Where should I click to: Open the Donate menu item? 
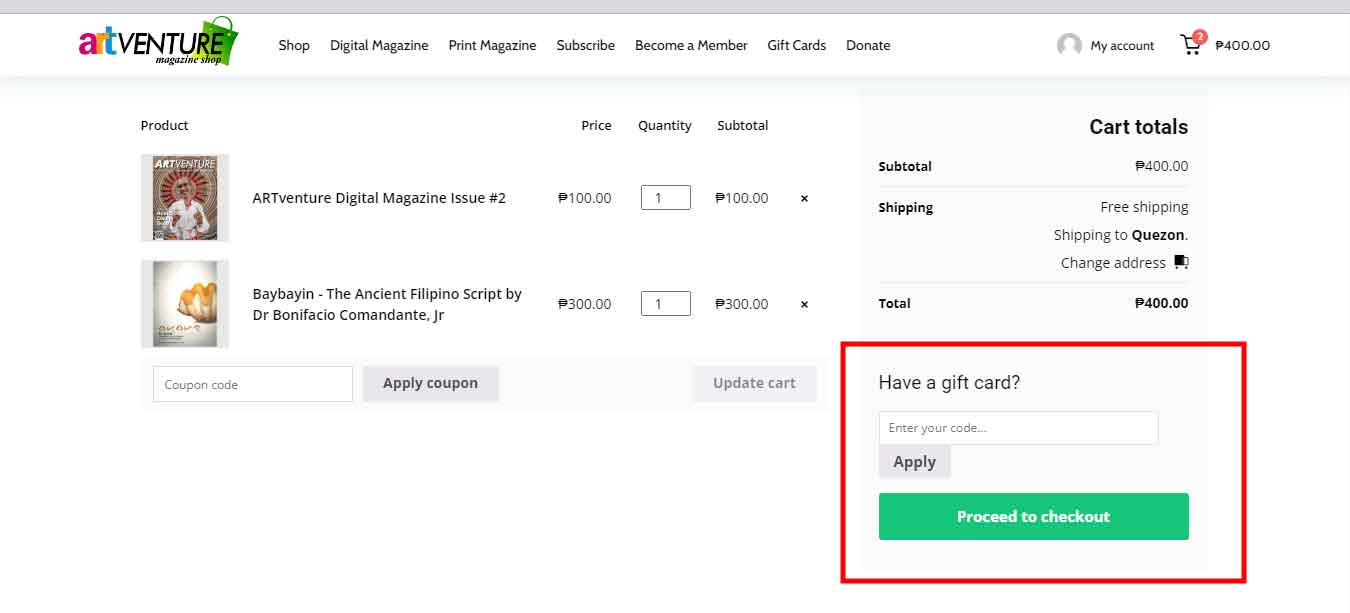868,45
